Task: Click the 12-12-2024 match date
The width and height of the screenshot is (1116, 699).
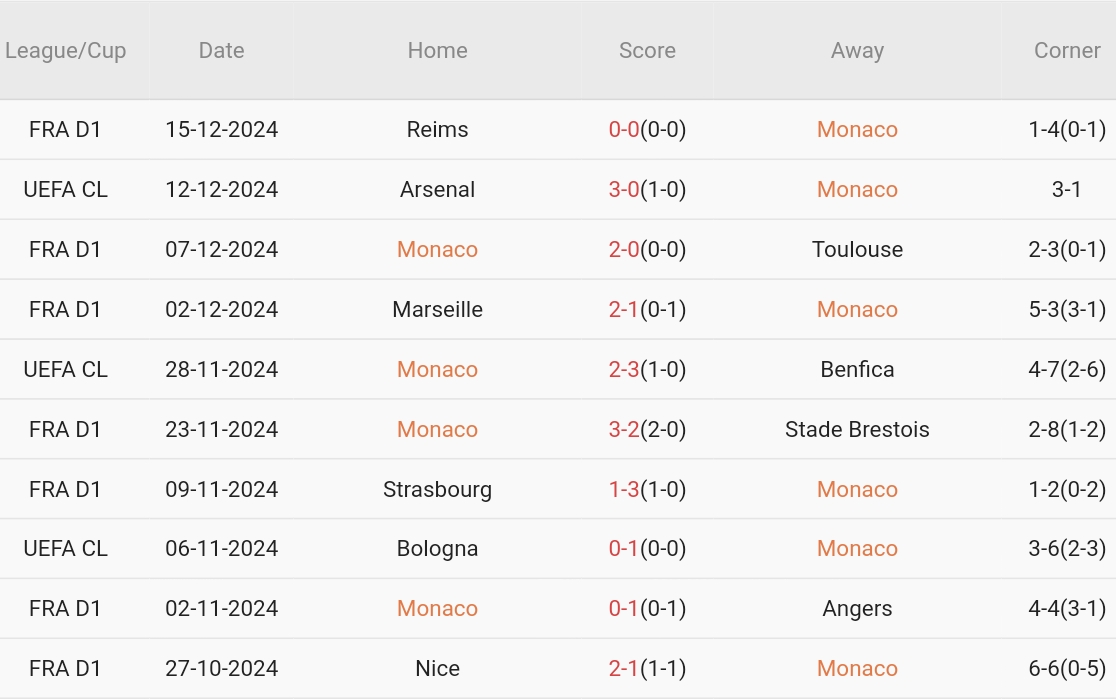Action: 221,190
